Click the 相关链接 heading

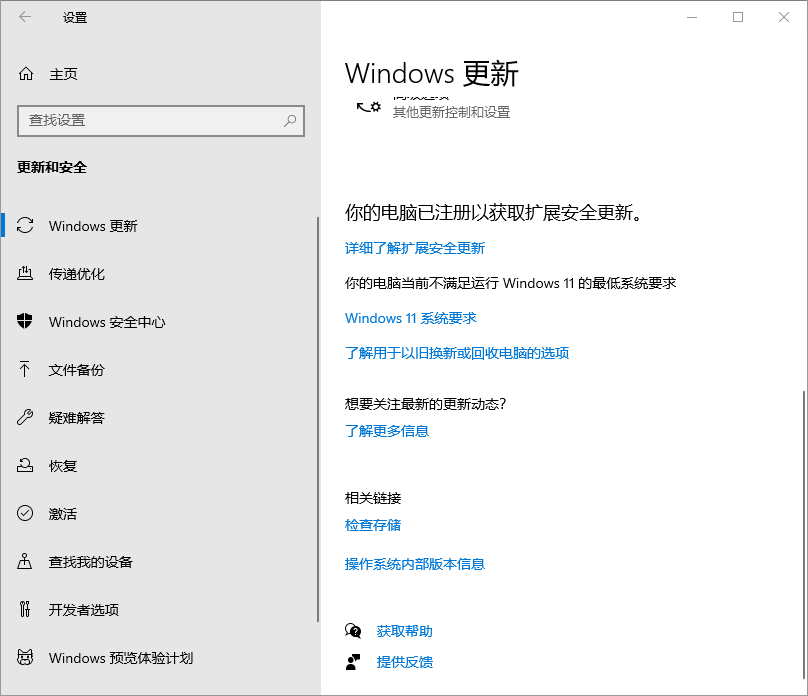tap(373, 498)
